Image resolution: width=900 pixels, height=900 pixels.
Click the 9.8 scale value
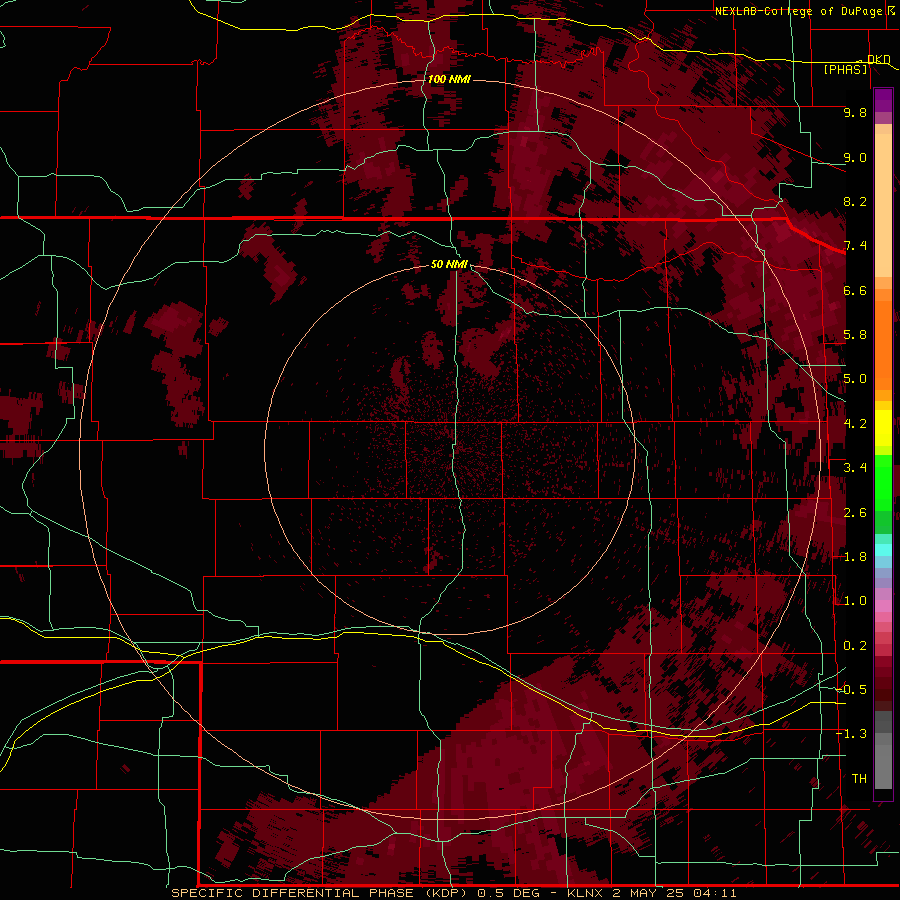coord(855,112)
